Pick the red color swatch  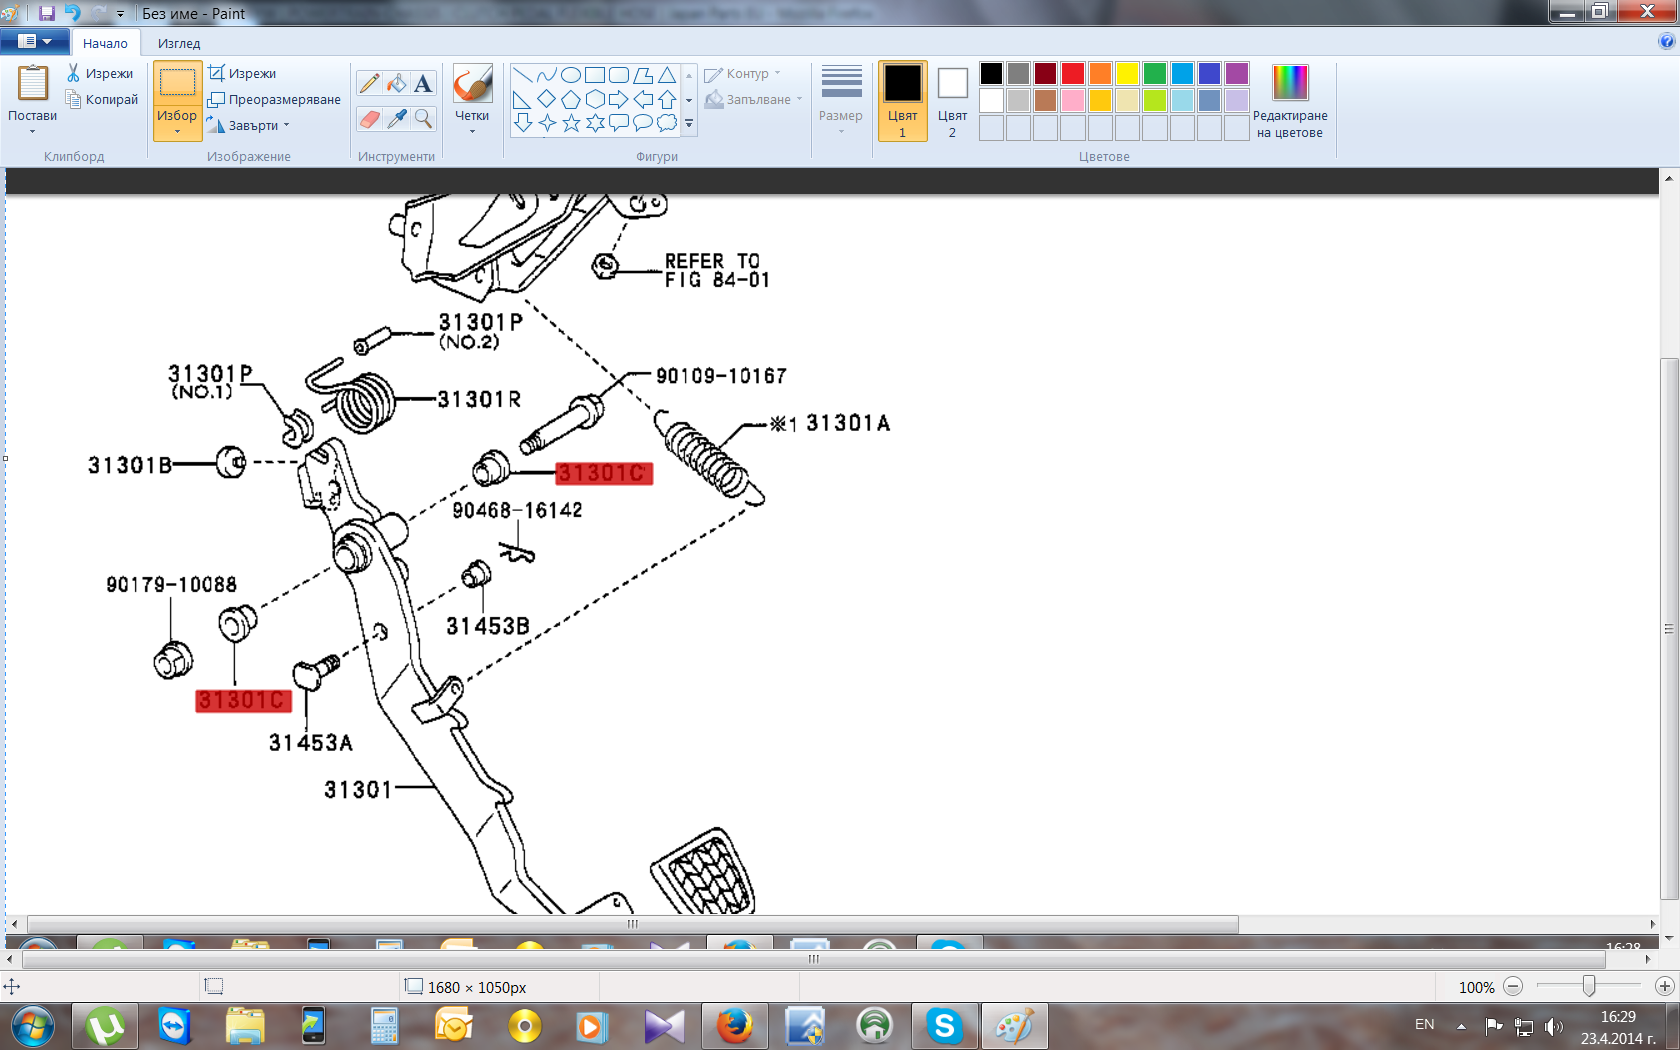click(x=1072, y=73)
